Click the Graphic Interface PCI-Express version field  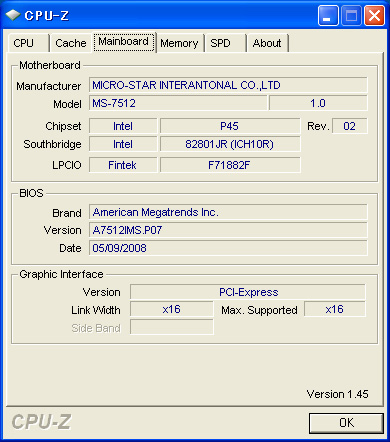(x=248, y=292)
